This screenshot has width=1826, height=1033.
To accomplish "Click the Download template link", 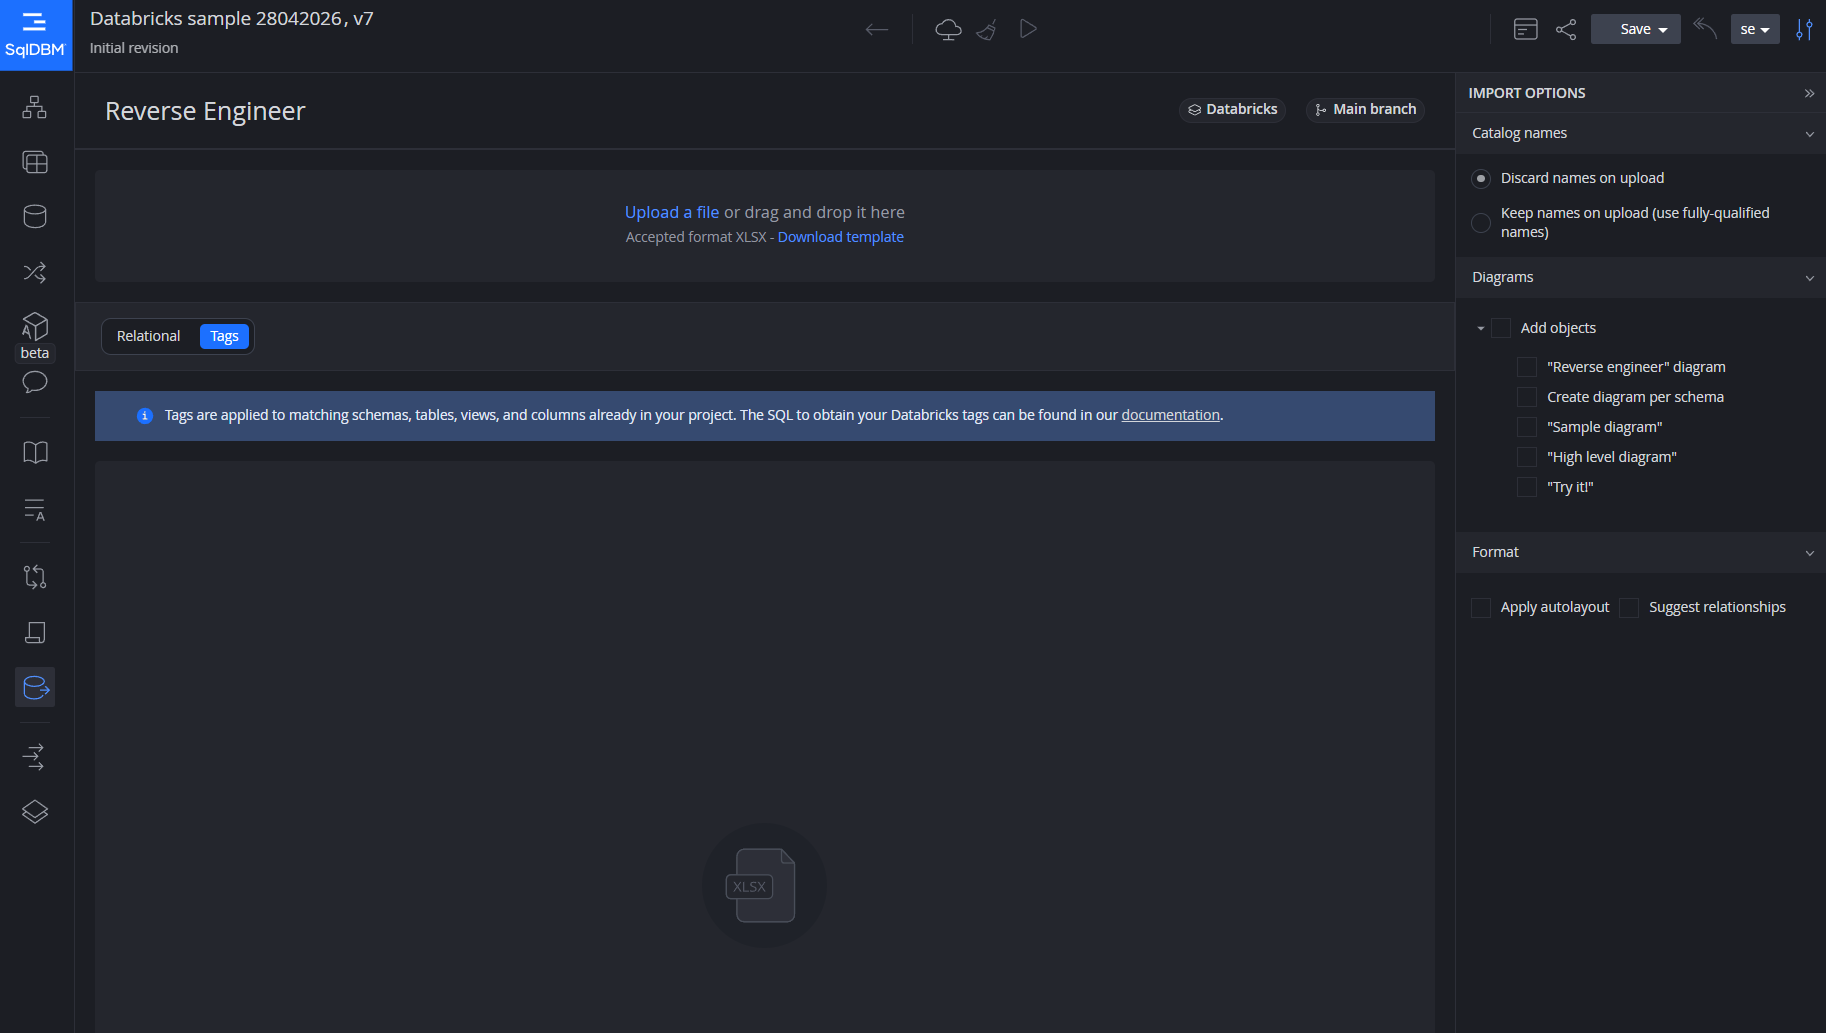I will 841,237.
